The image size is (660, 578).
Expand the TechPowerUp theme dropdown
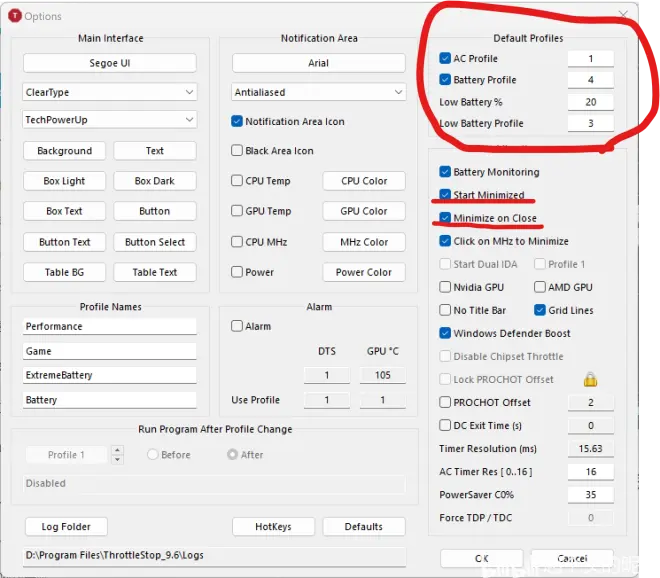(x=110, y=120)
